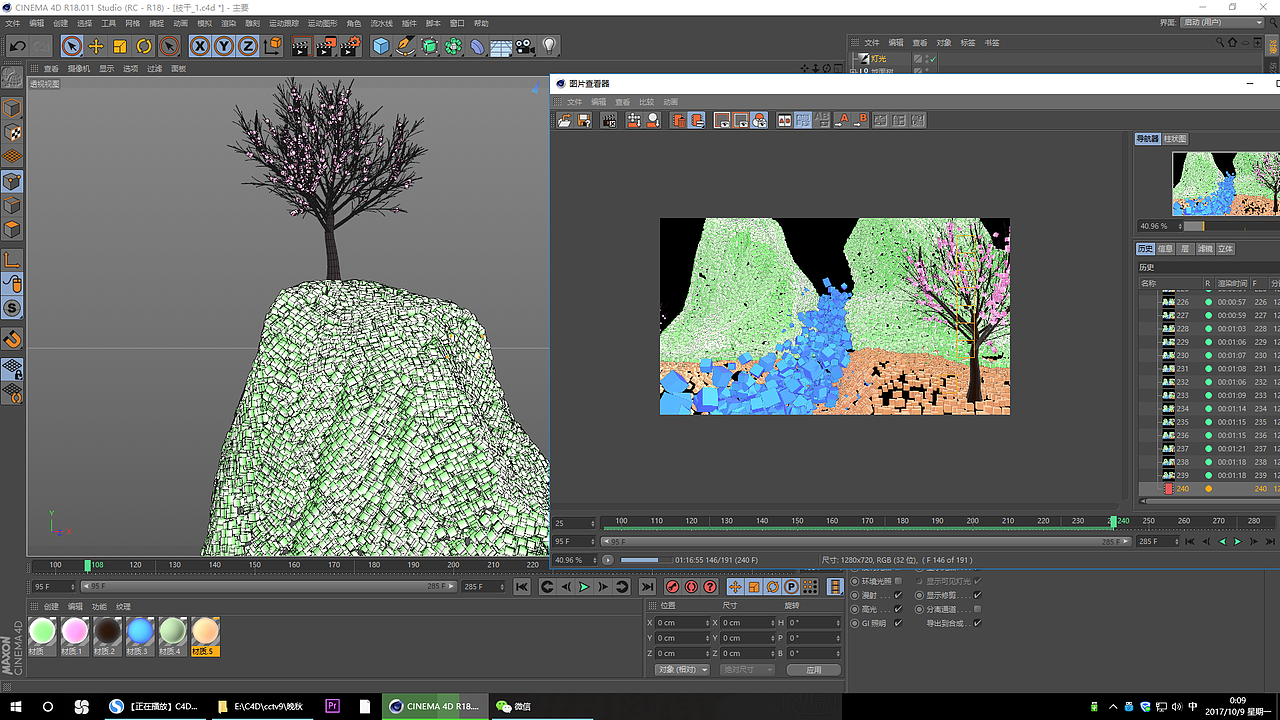Switch to the 滤镜 tab
This screenshot has width=1280, height=720.
1205,249
